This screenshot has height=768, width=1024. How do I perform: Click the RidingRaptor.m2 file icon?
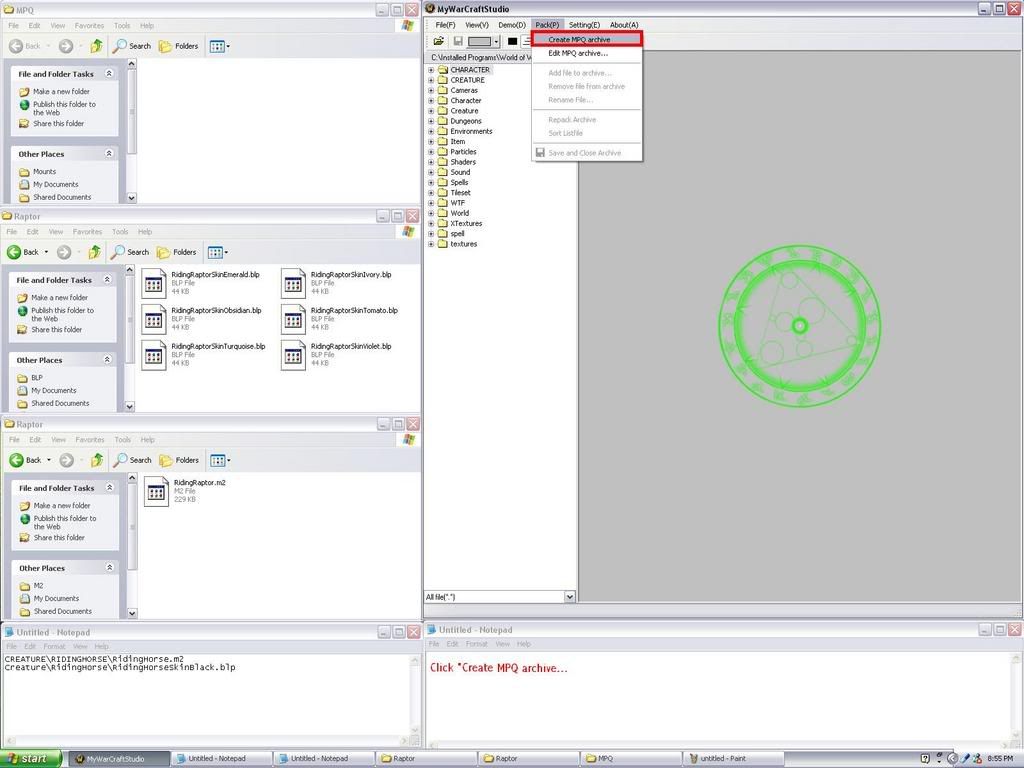[x=156, y=491]
